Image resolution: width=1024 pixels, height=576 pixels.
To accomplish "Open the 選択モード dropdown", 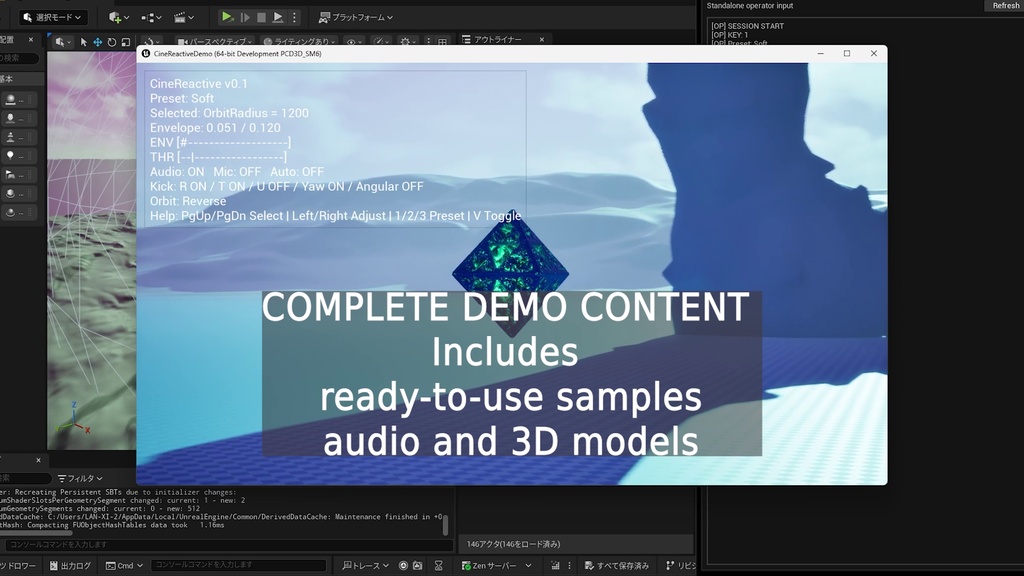I will tap(52, 17).
